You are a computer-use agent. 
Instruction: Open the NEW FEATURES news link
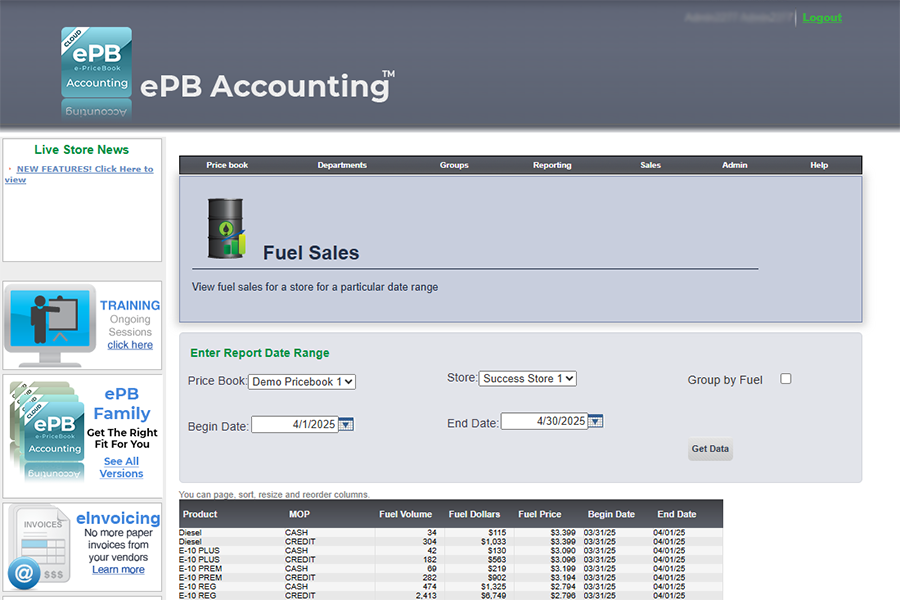click(79, 174)
